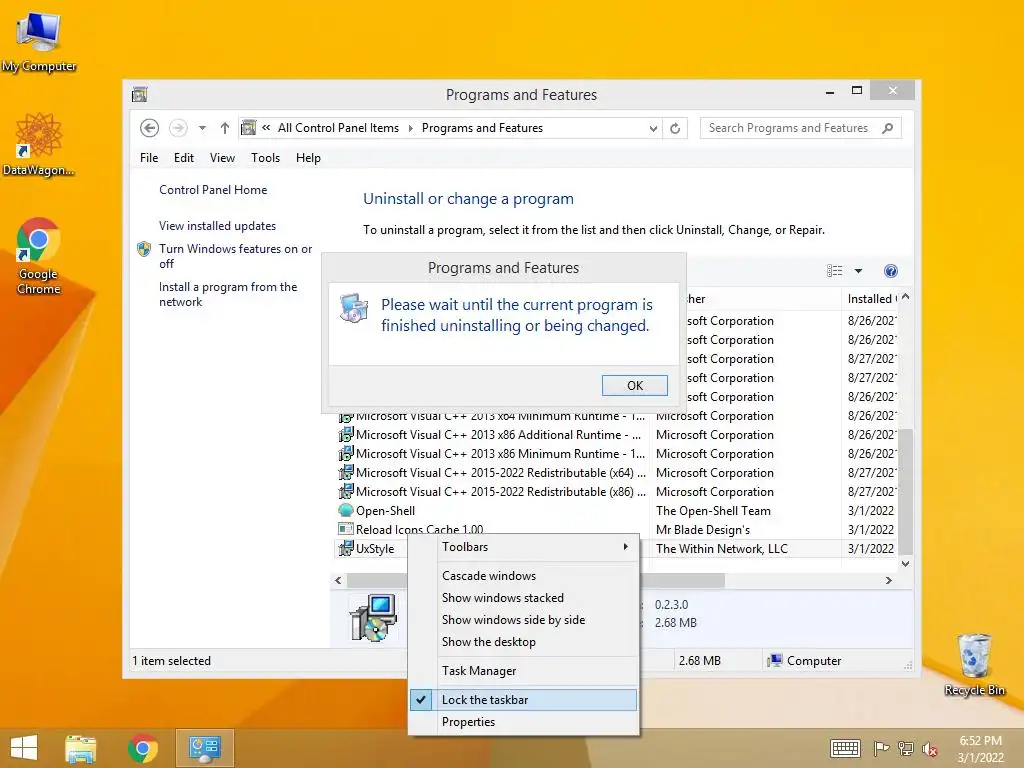Select the Open-Shell program row
The image size is (1024, 768).
pos(615,511)
